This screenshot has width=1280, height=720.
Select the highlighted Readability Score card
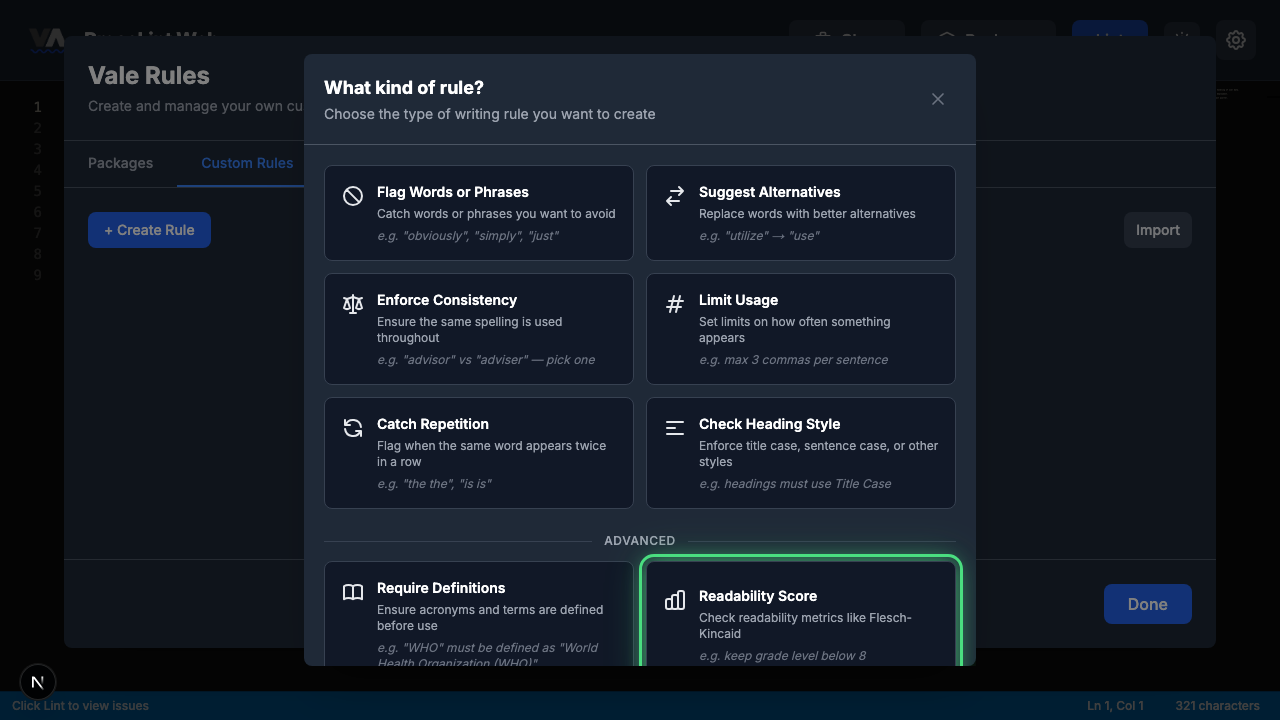tap(800, 610)
